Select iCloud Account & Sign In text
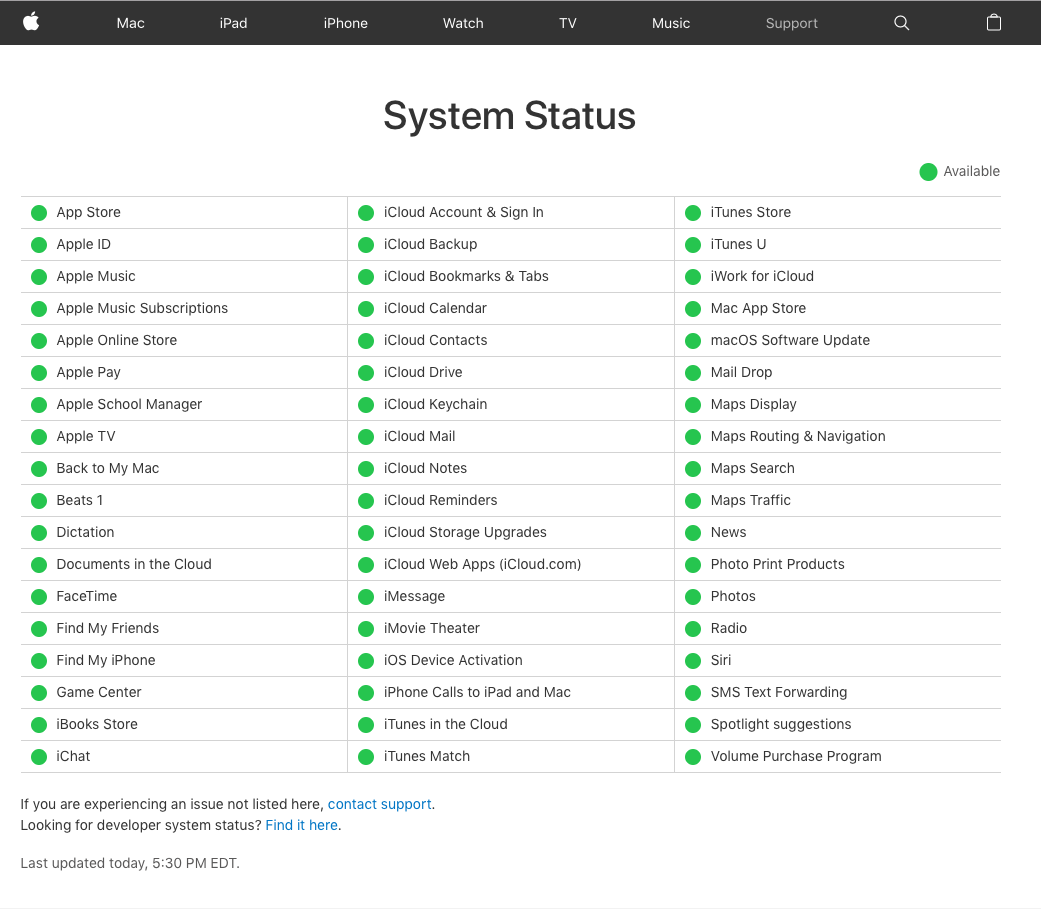This screenshot has height=909, width=1041. (463, 212)
